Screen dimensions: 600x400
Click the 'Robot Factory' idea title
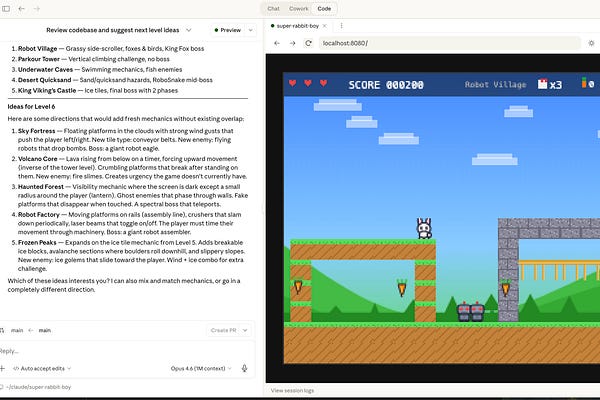(x=39, y=215)
